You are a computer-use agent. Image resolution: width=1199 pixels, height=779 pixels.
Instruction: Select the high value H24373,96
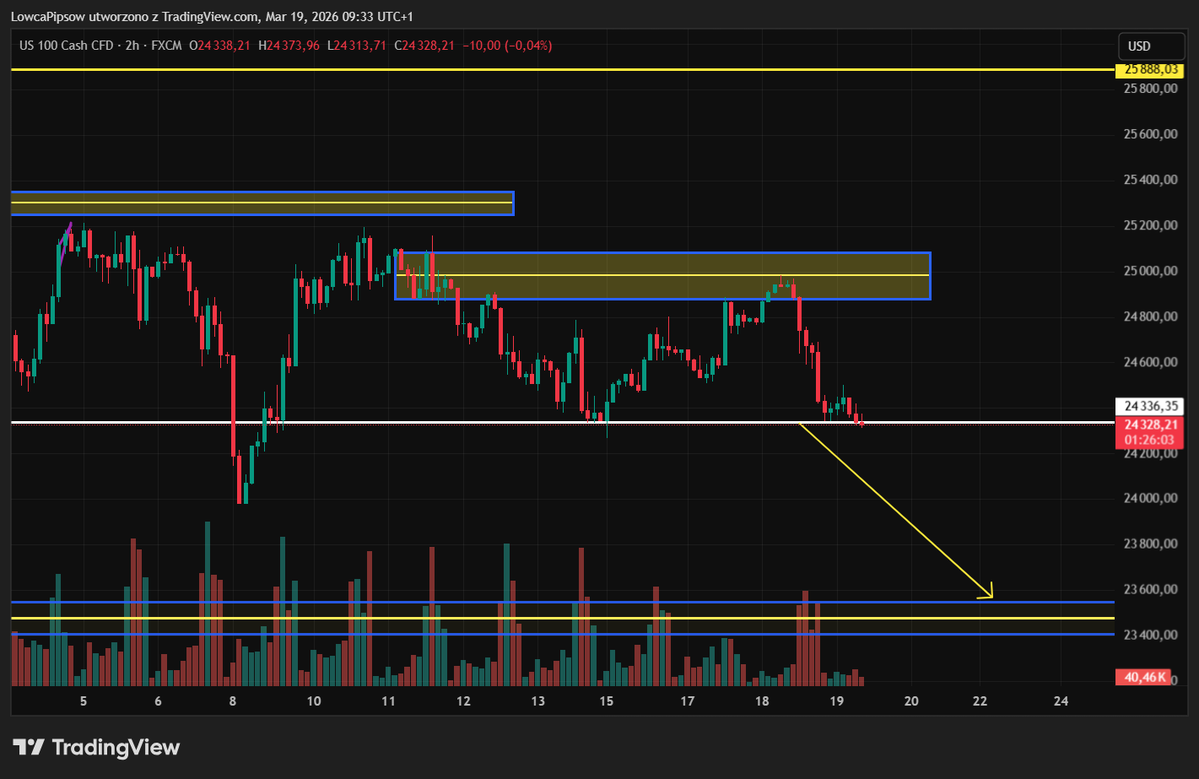pyautogui.click(x=289, y=46)
